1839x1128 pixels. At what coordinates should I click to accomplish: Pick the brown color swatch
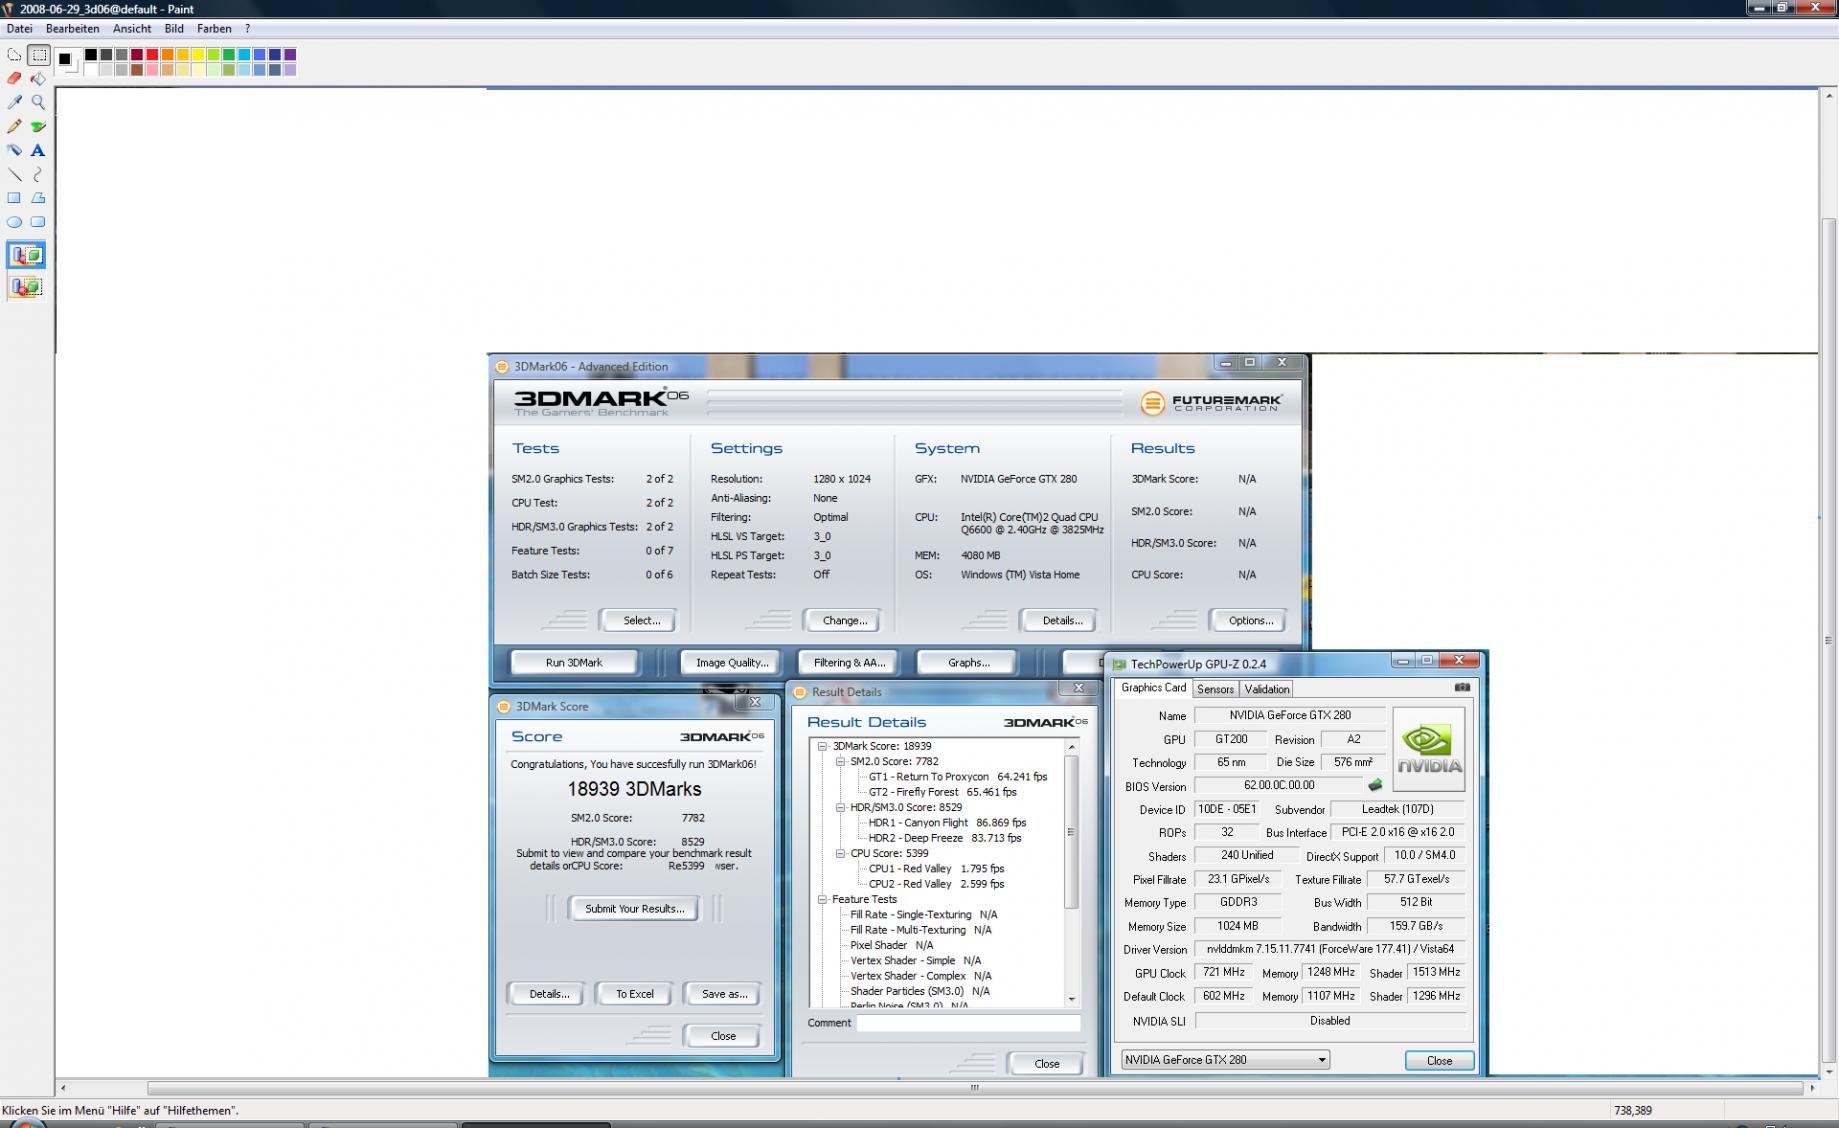(137, 70)
